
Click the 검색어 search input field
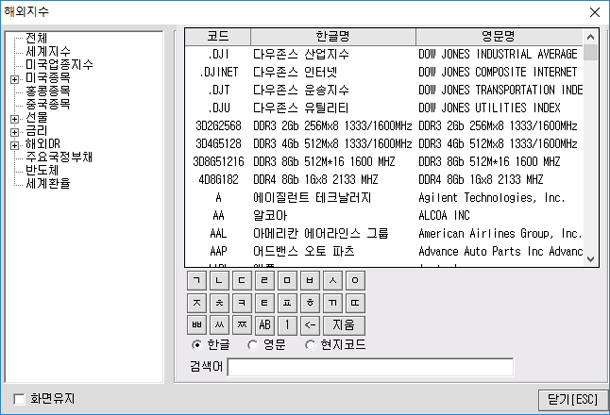click(x=370, y=367)
